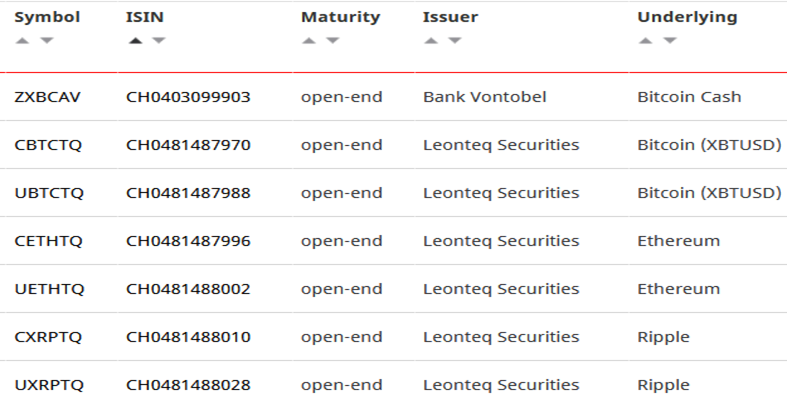Click the Underlying column header

click(x=687, y=17)
